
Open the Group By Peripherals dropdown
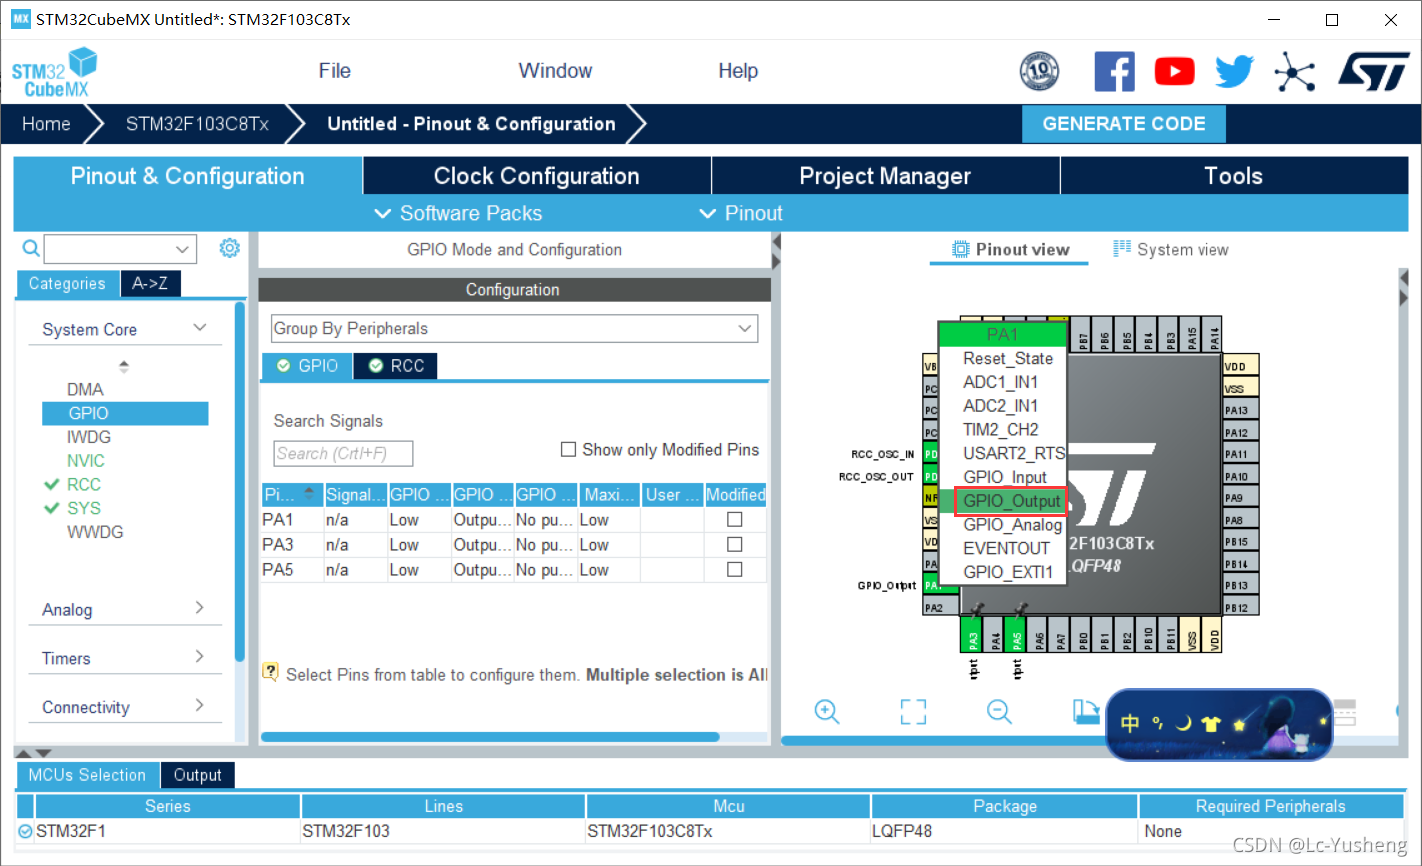(514, 329)
